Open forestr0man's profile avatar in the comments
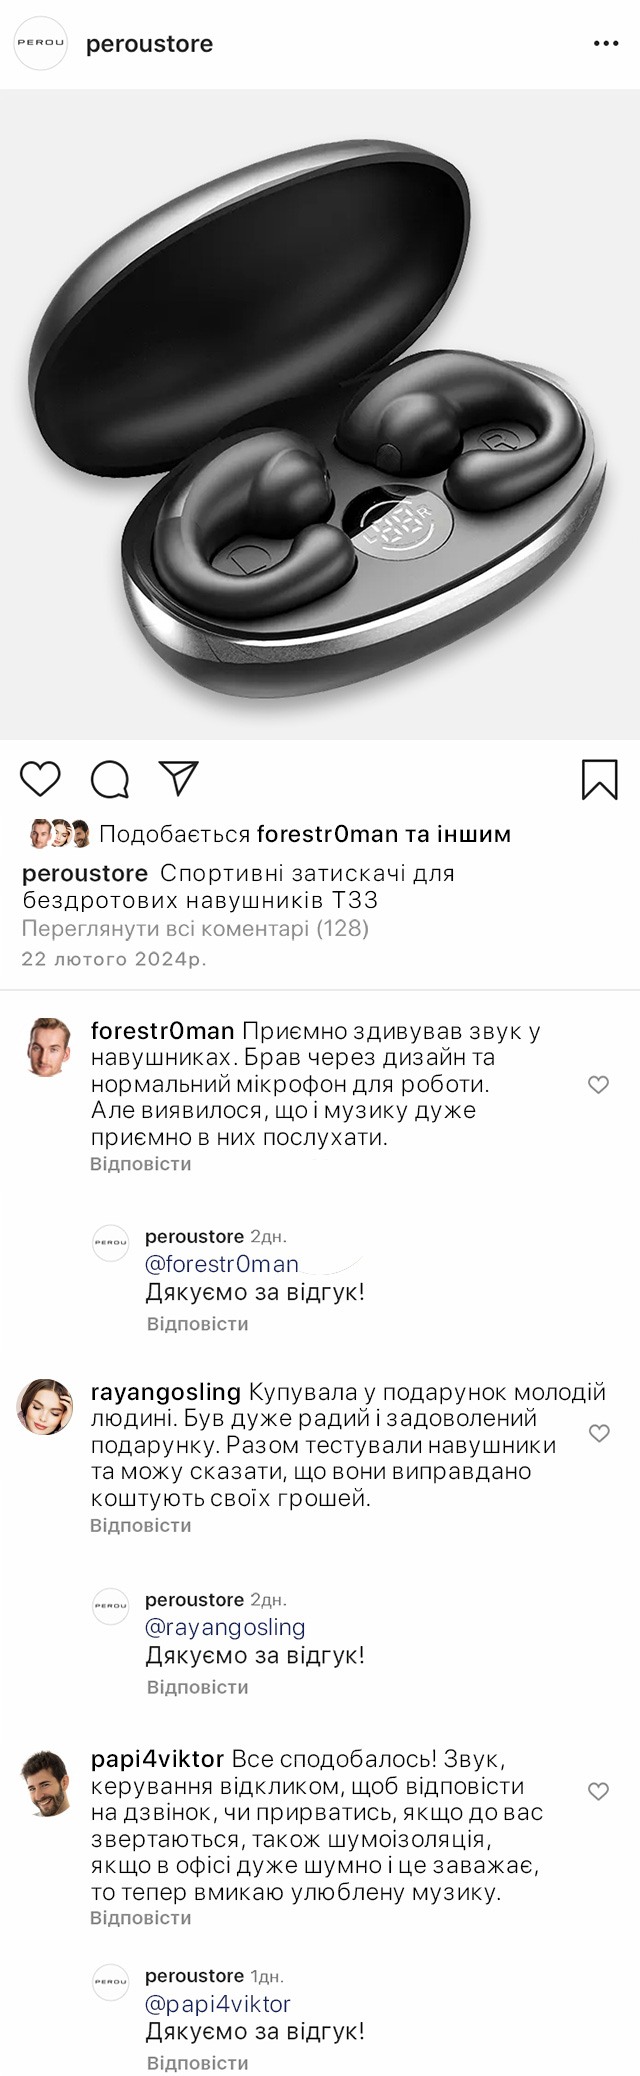 46,1047
